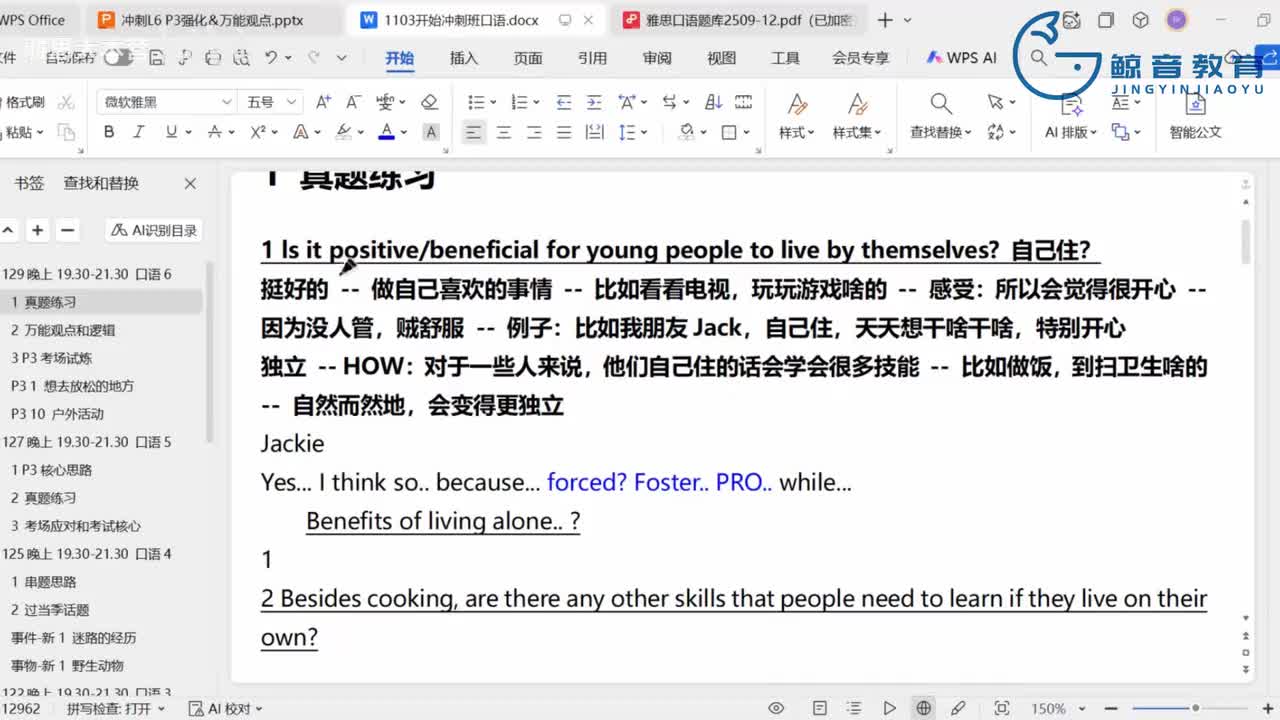Switch to the 插入 ribbon tab
This screenshot has height=720, width=1280.
click(x=464, y=58)
